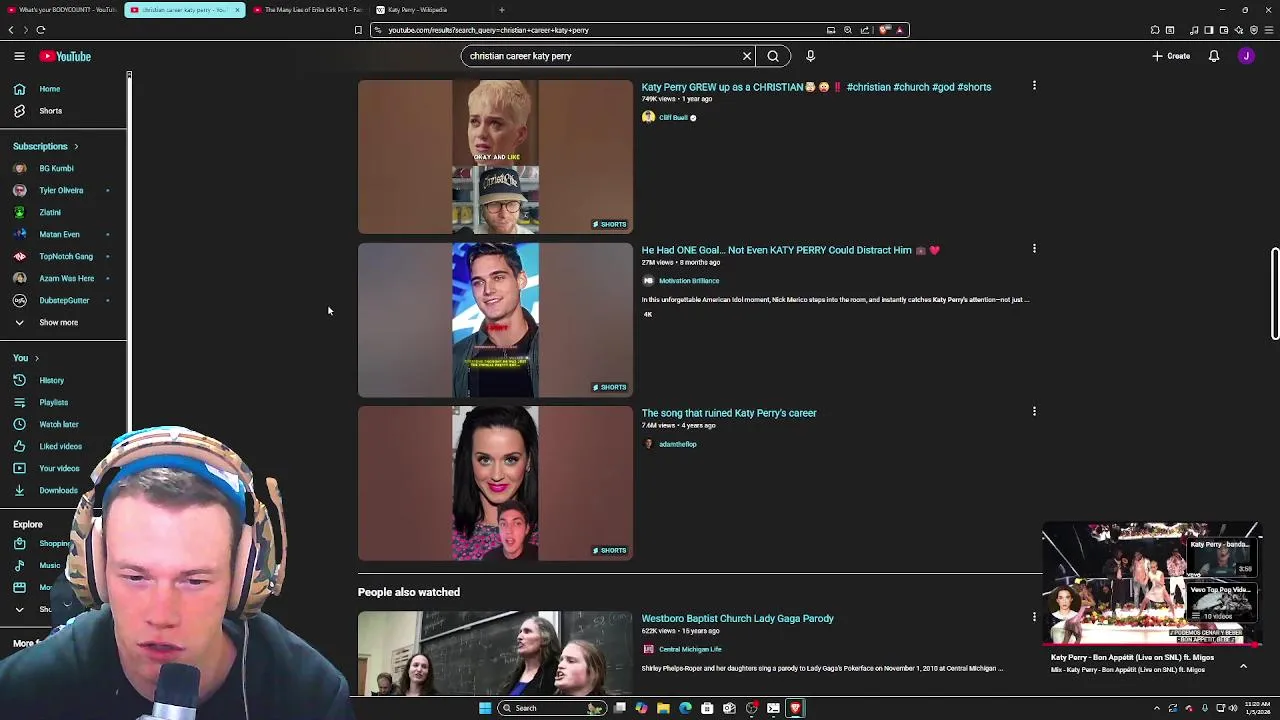Open the DubstepGutter subscription

64,300
